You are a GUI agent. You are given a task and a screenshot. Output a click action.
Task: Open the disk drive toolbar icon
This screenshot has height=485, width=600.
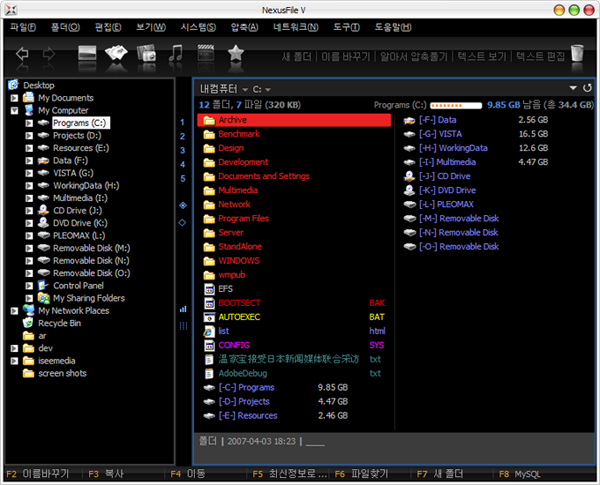(x=87, y=53)
